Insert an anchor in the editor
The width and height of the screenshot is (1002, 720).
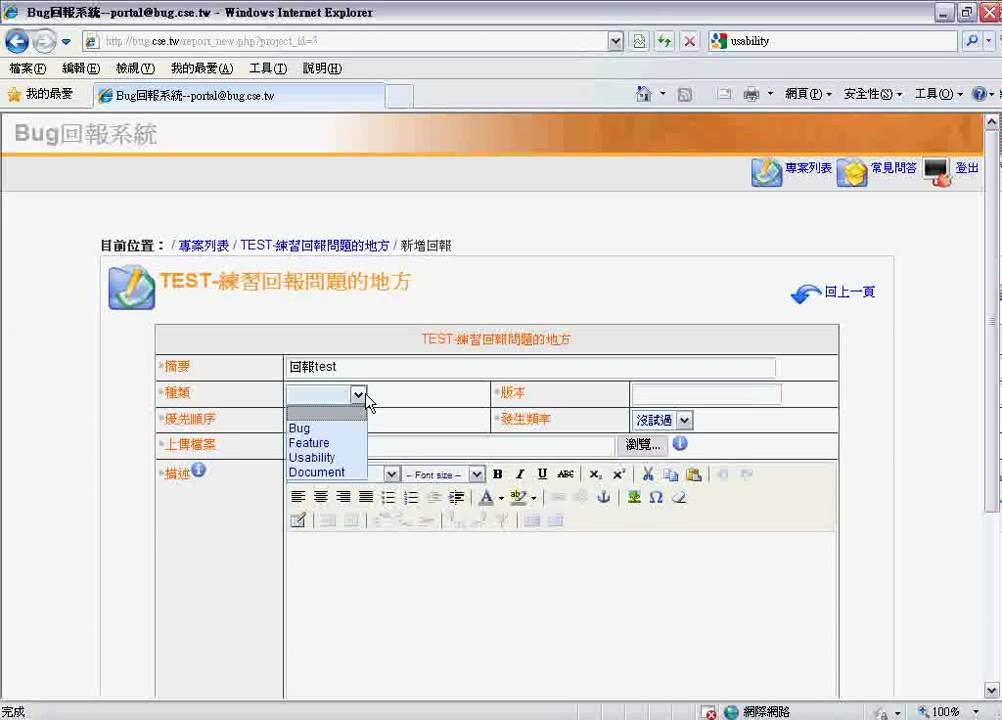[x=603, y=497]
